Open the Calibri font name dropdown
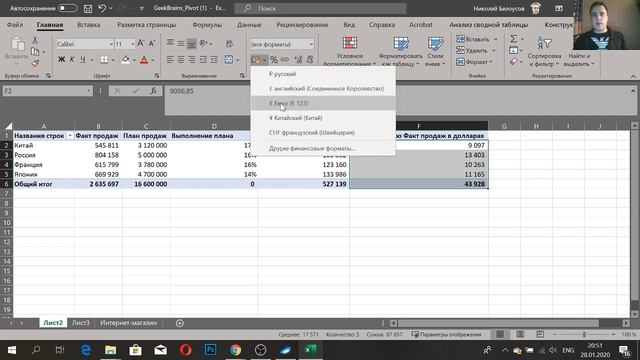This screenshot has width=640, height=360. coord(111,44)
